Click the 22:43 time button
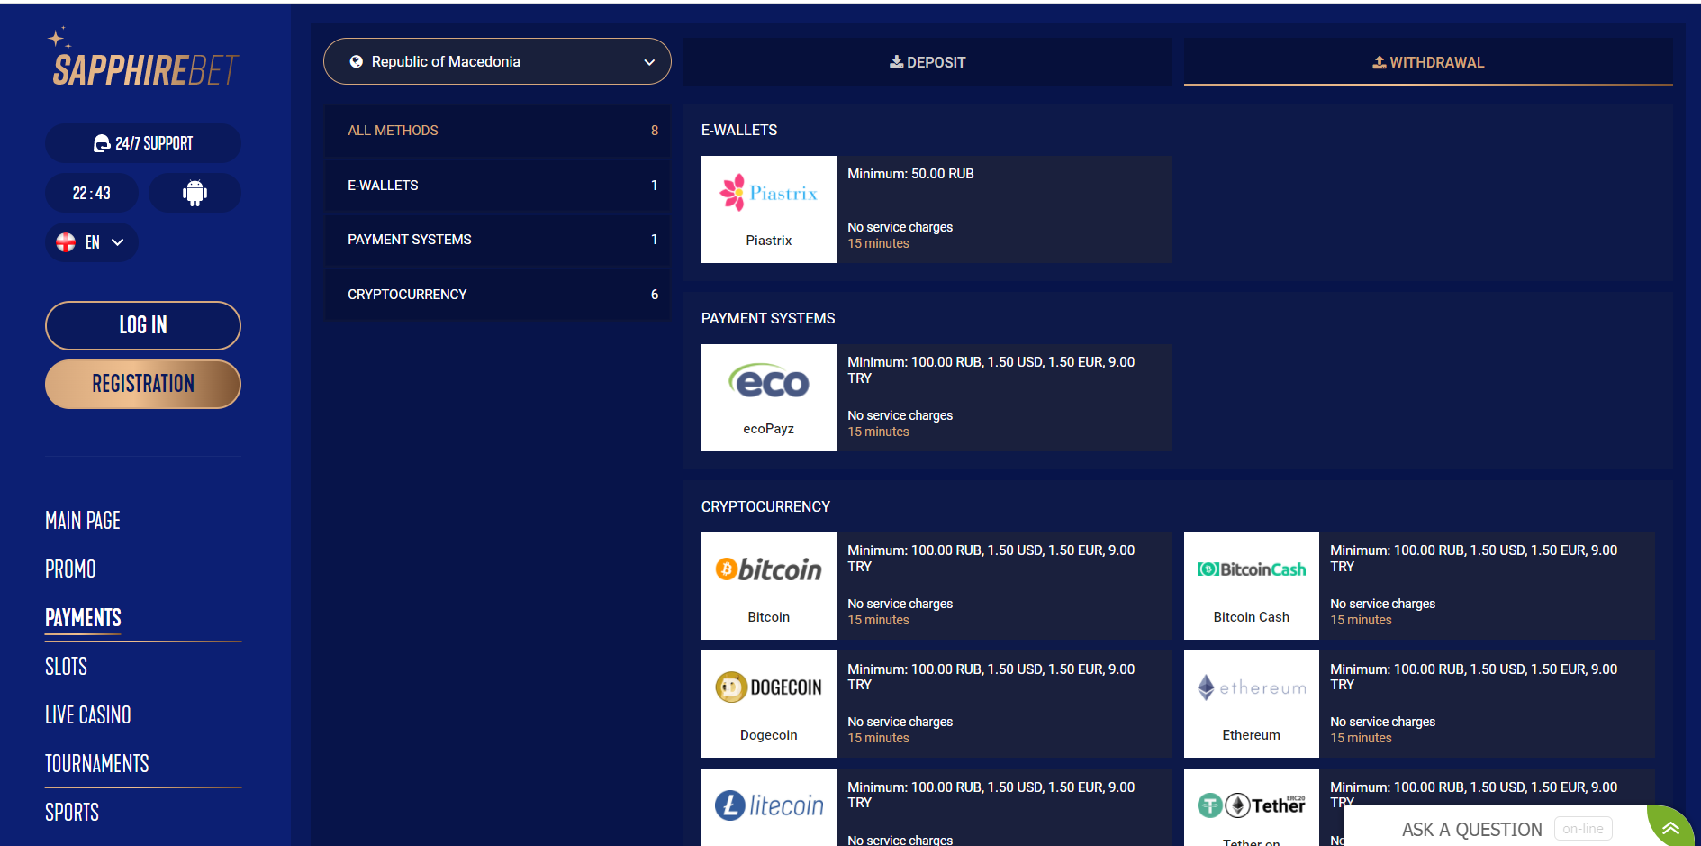1701x846 pixels. click(x=92, y=193)
